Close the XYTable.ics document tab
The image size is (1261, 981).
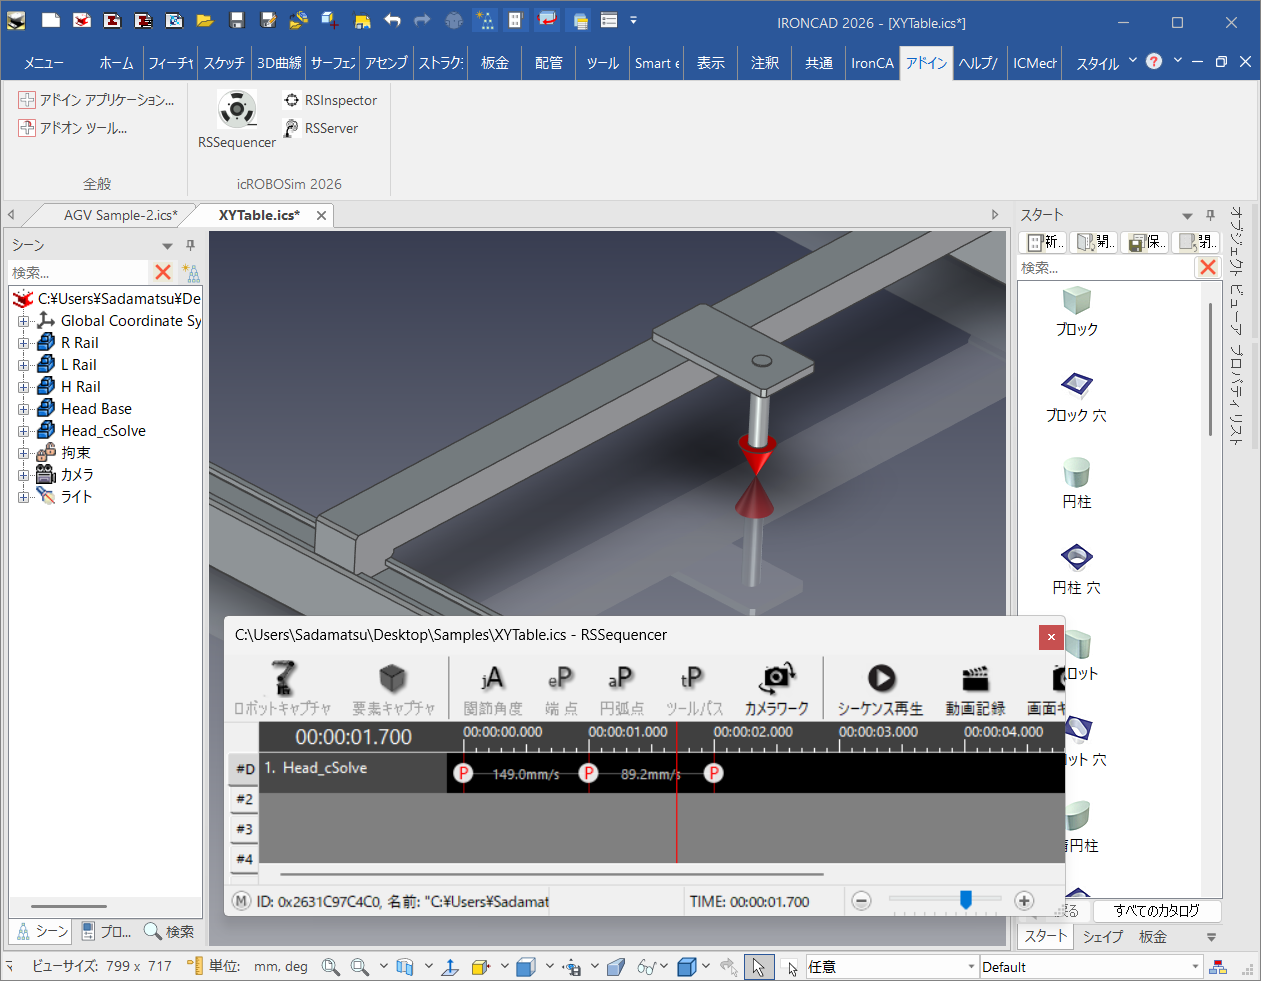[321, 215]
